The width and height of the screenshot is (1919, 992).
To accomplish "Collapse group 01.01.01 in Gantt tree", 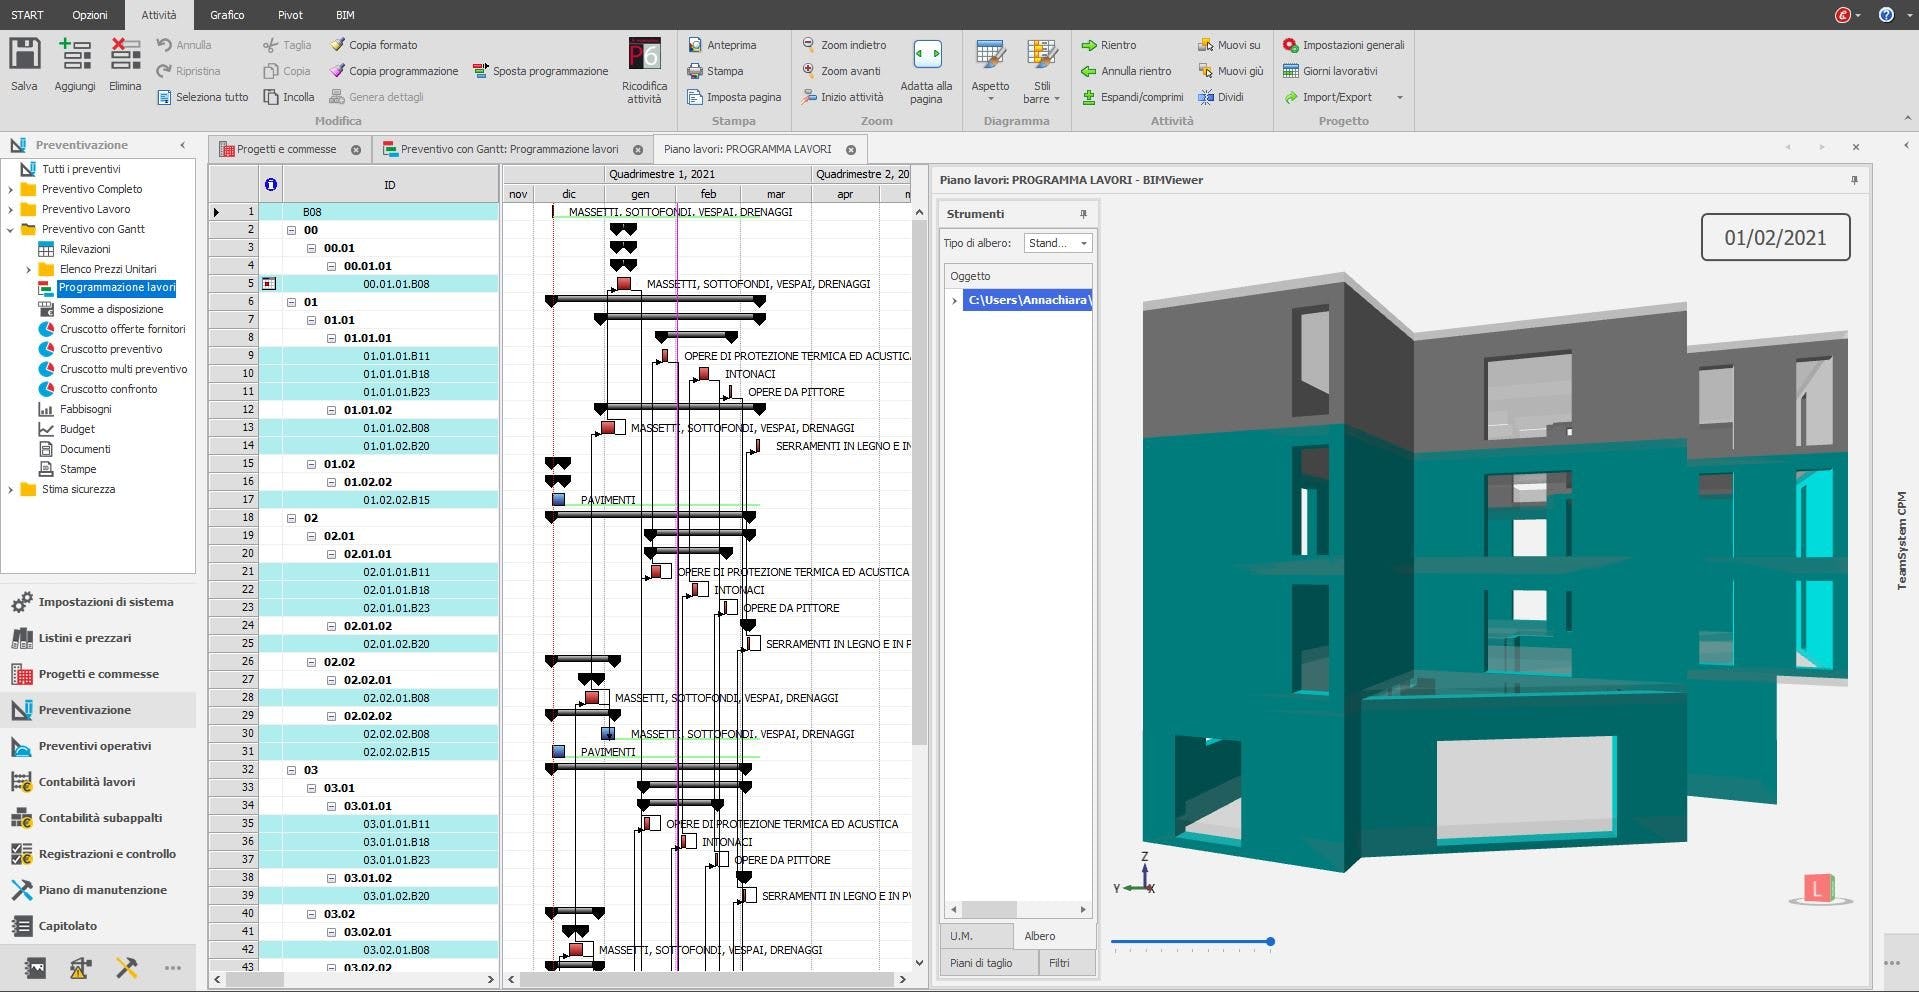I will [x=332, y=338].
